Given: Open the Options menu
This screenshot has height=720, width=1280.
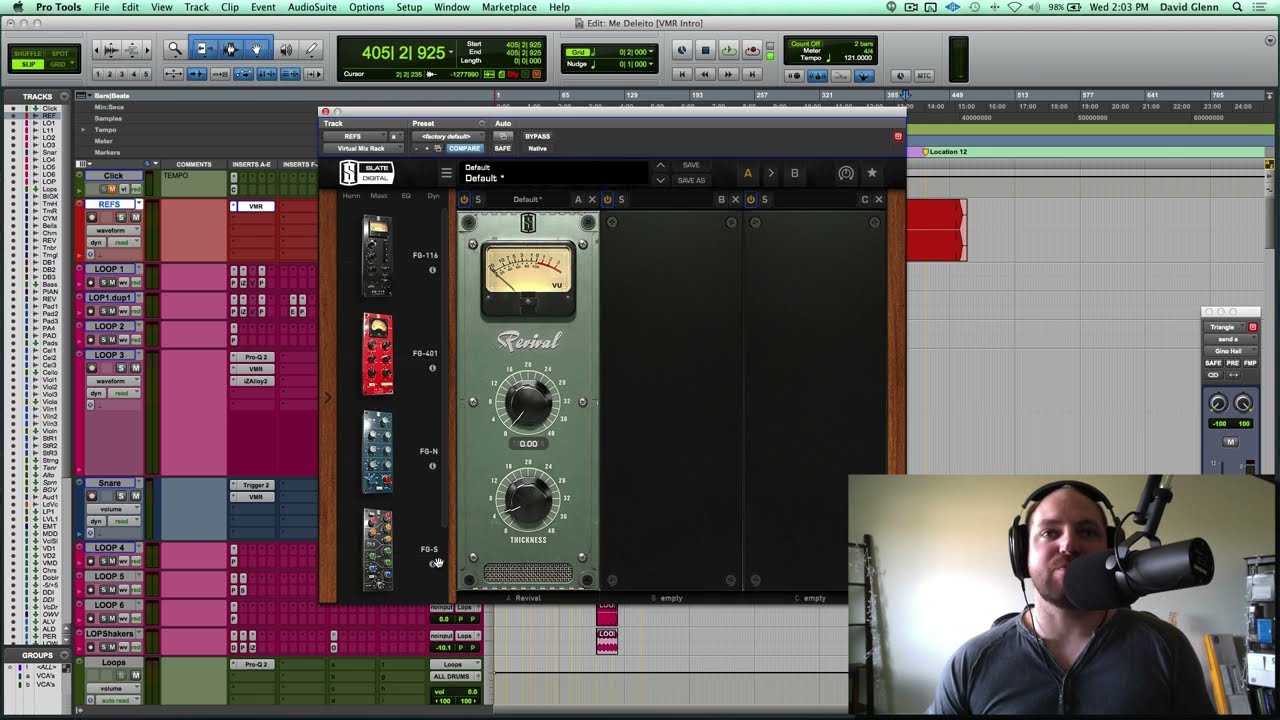Looking at the screenshot, I should coord(366,7).
